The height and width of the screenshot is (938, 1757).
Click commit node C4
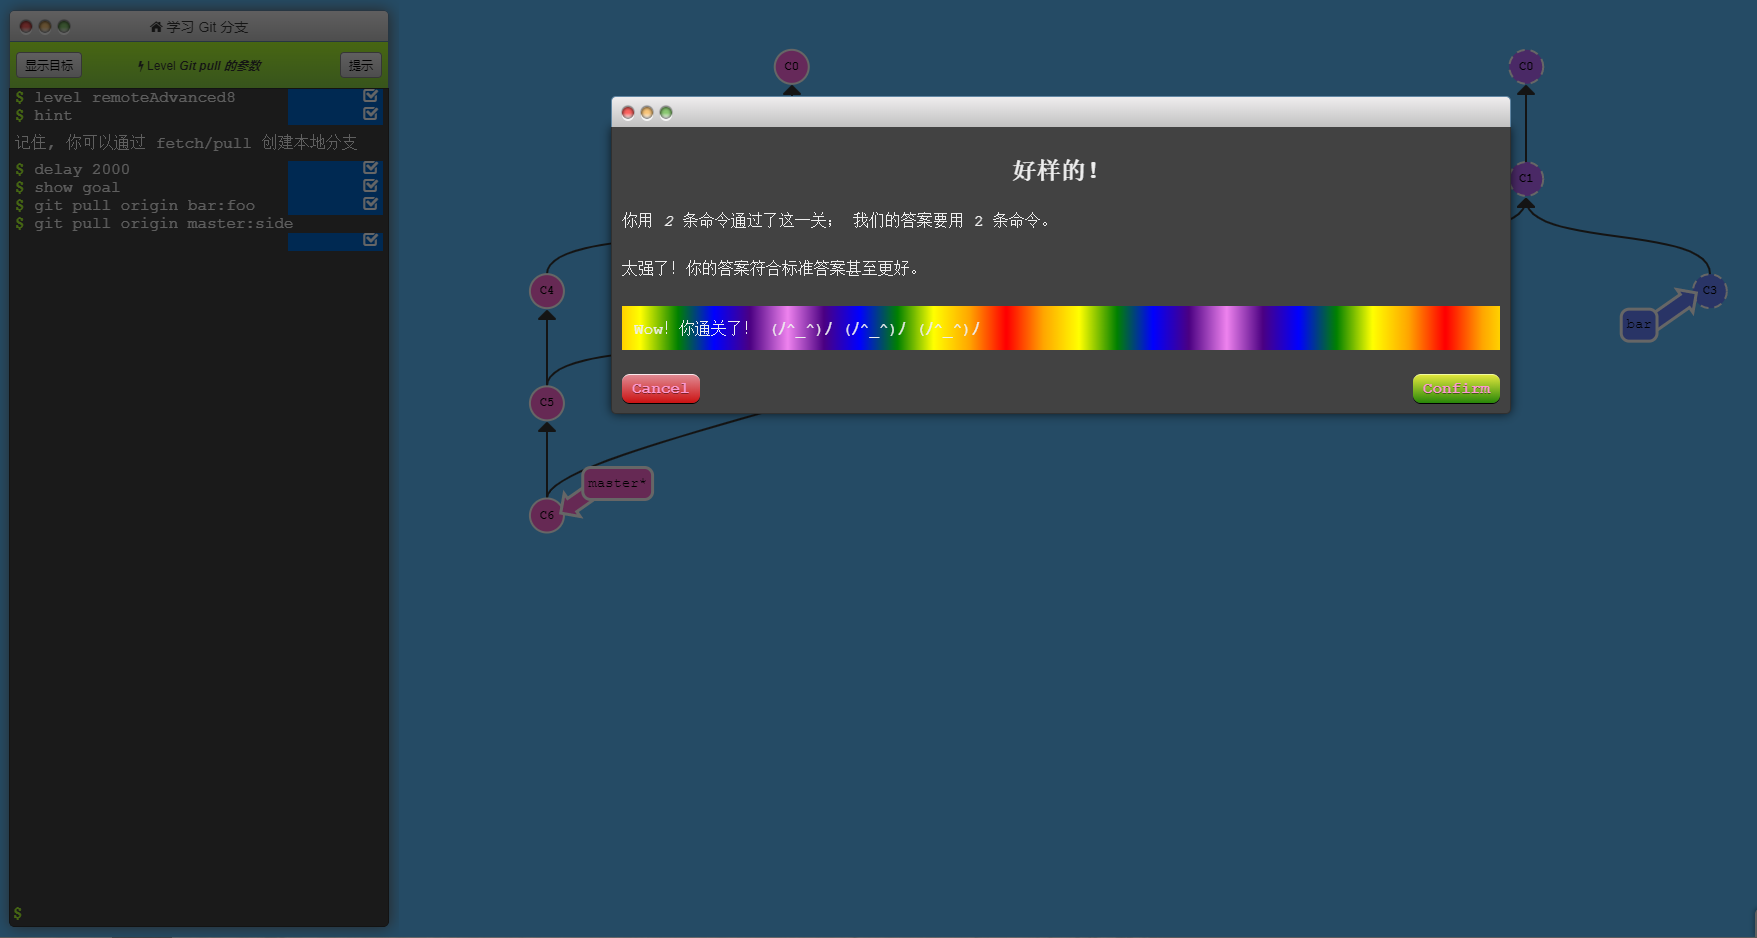tap(546, 290)
